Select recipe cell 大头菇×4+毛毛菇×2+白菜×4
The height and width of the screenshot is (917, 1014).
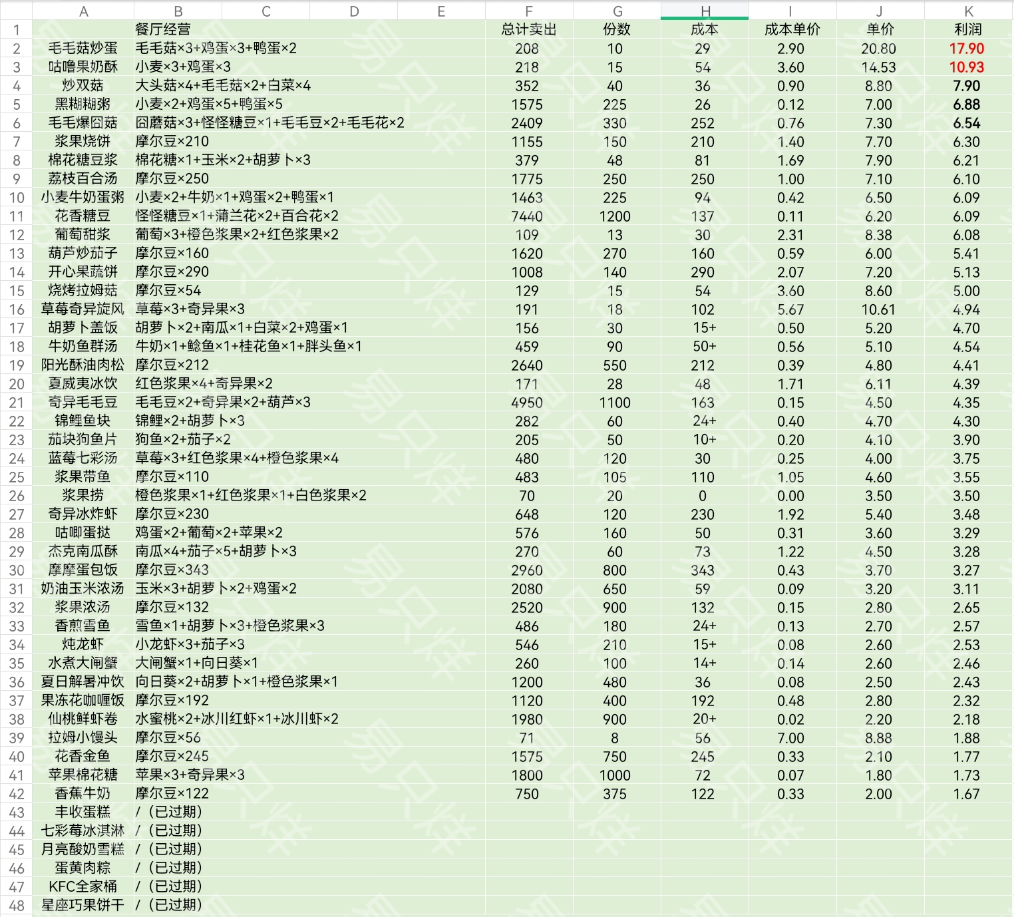[x=223, y=86]
